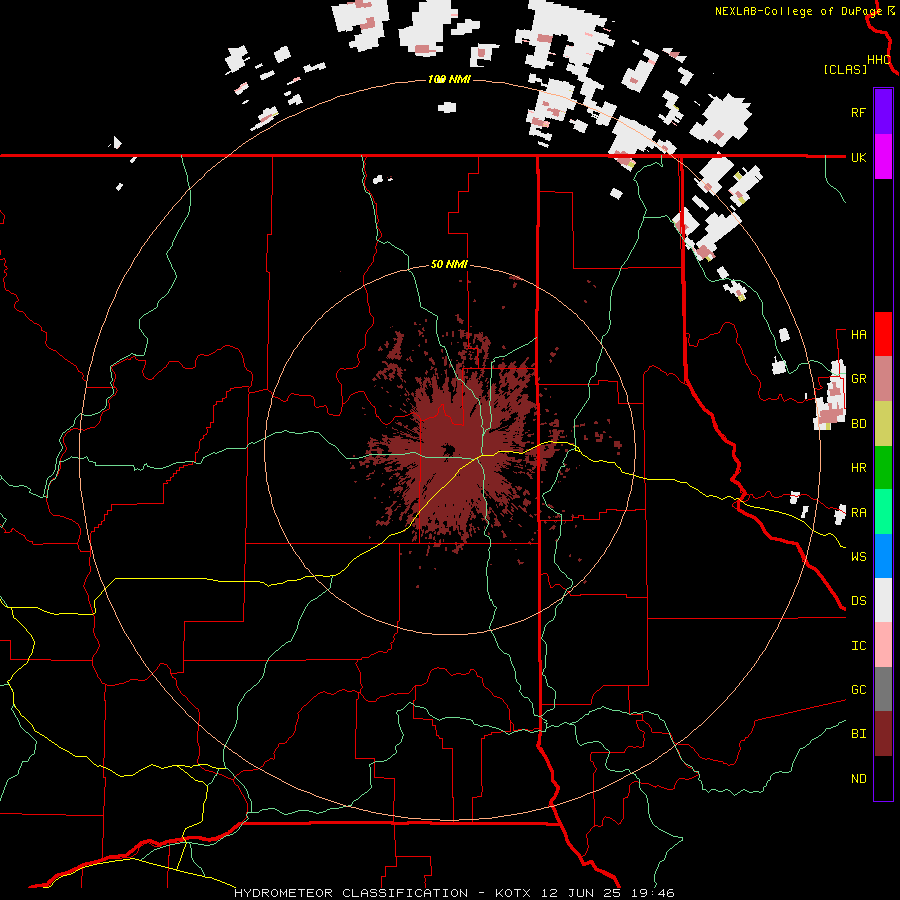Click the NEXLAB-College of DuPage text
The height and width of the screenshot is (900, 900).
(x=798, y=11)
